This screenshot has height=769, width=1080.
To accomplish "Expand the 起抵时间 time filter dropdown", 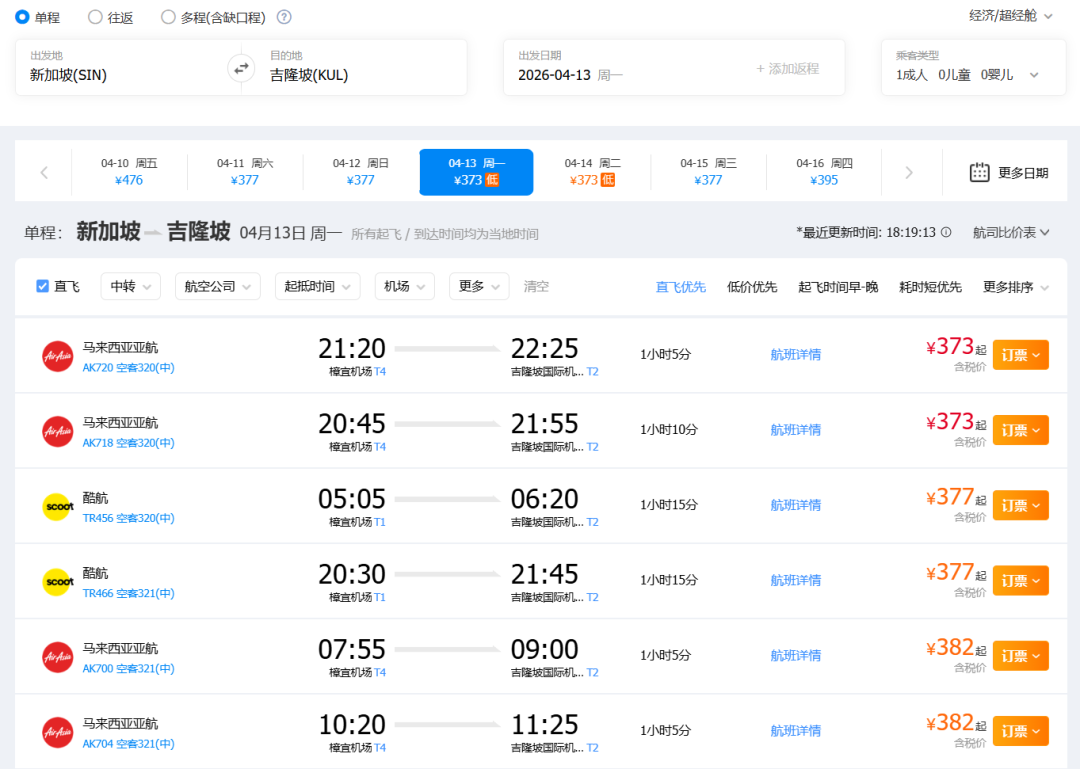I will tap(317, 286).
